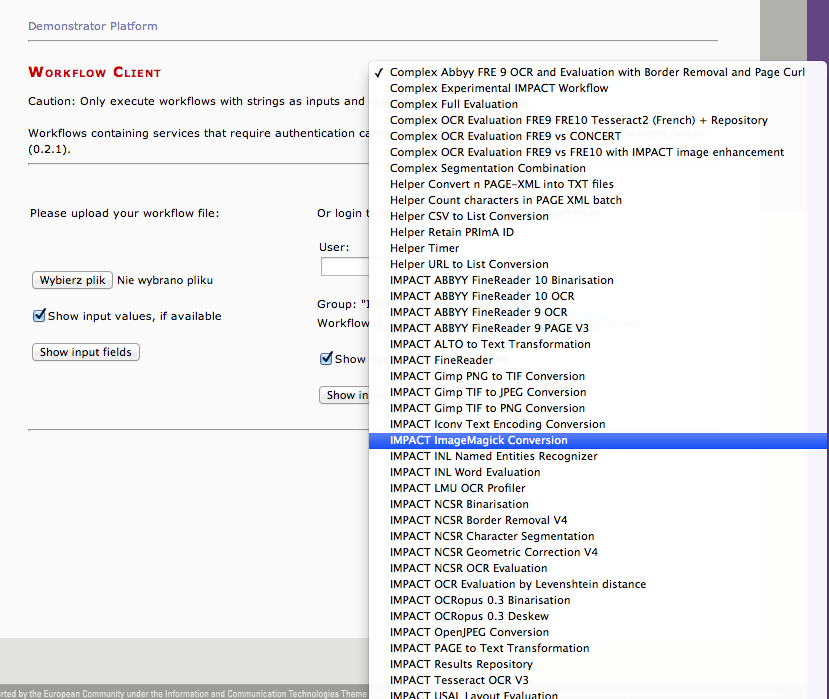The image size is (829, 699).
Task: Select IMPACT PAGE to Text Transformation
Action: coord(597,648)
